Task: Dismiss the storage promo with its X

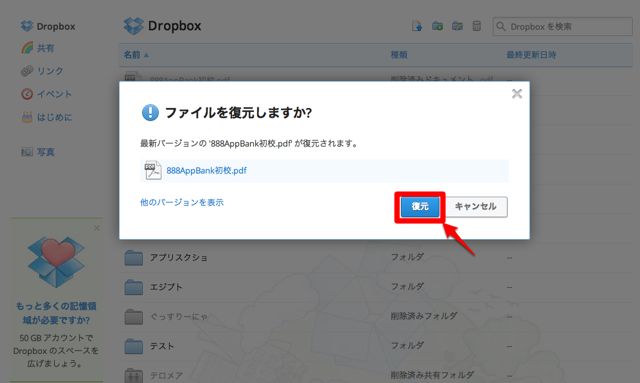Action: coord(97,228)
